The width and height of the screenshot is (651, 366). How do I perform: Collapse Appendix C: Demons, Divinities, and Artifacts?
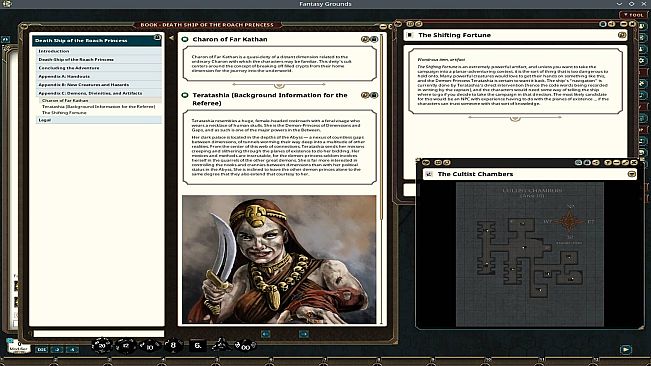coord(99,93)
